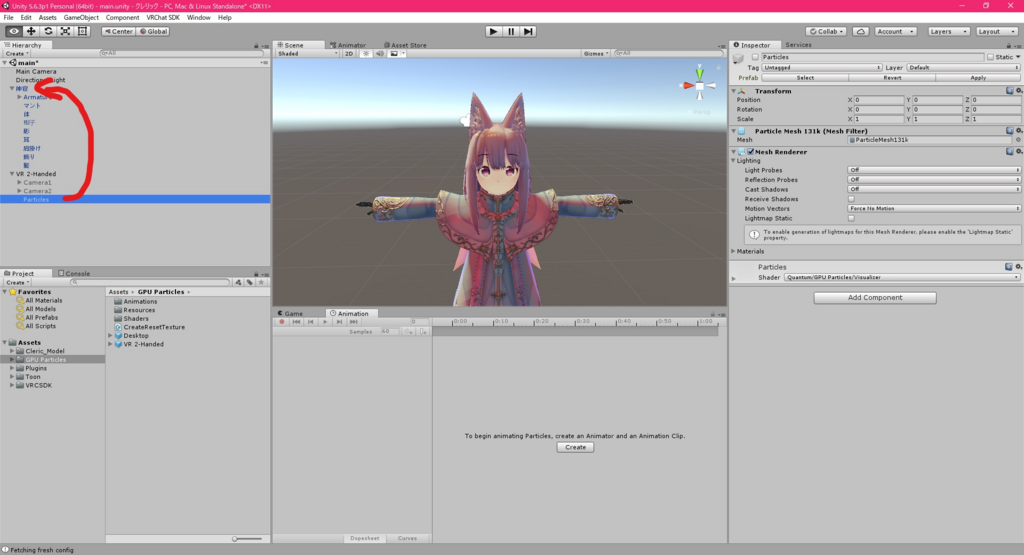Open the Component menu
This screenshot has height=555, width=1024.
click(122, 18)
